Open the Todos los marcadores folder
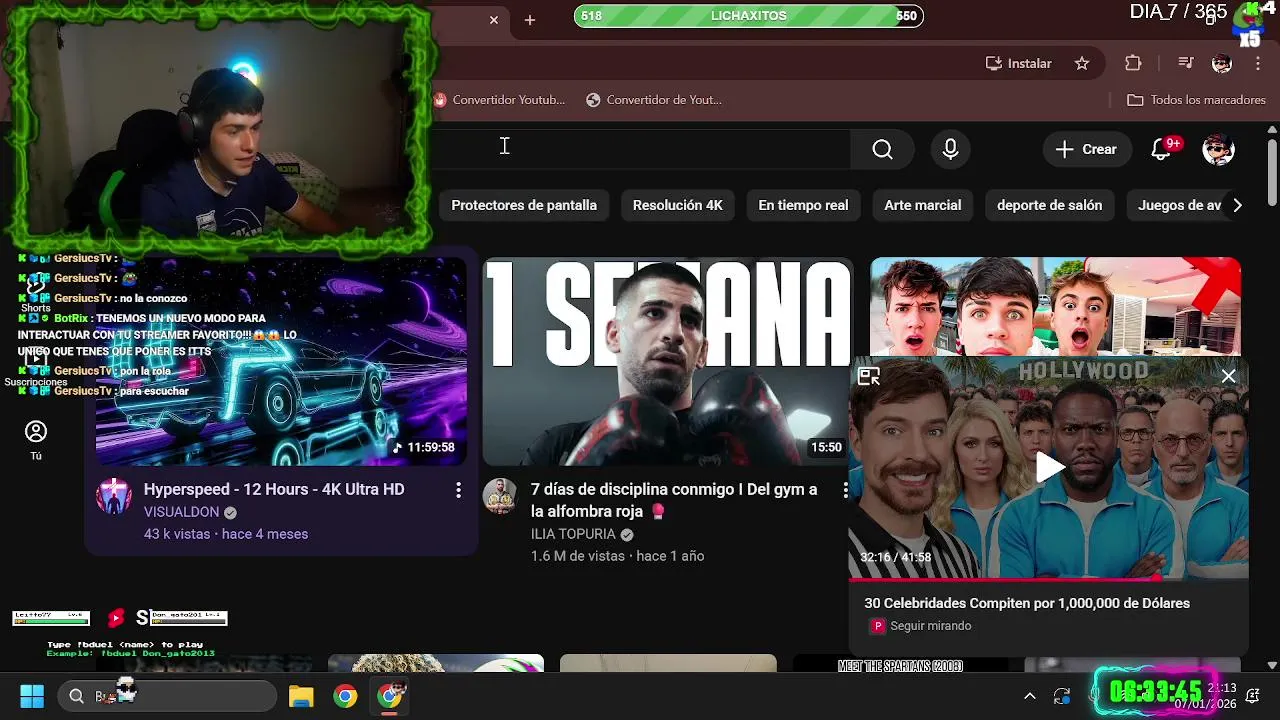Screen dimensions: 1280x720 tap(1196, 100)
